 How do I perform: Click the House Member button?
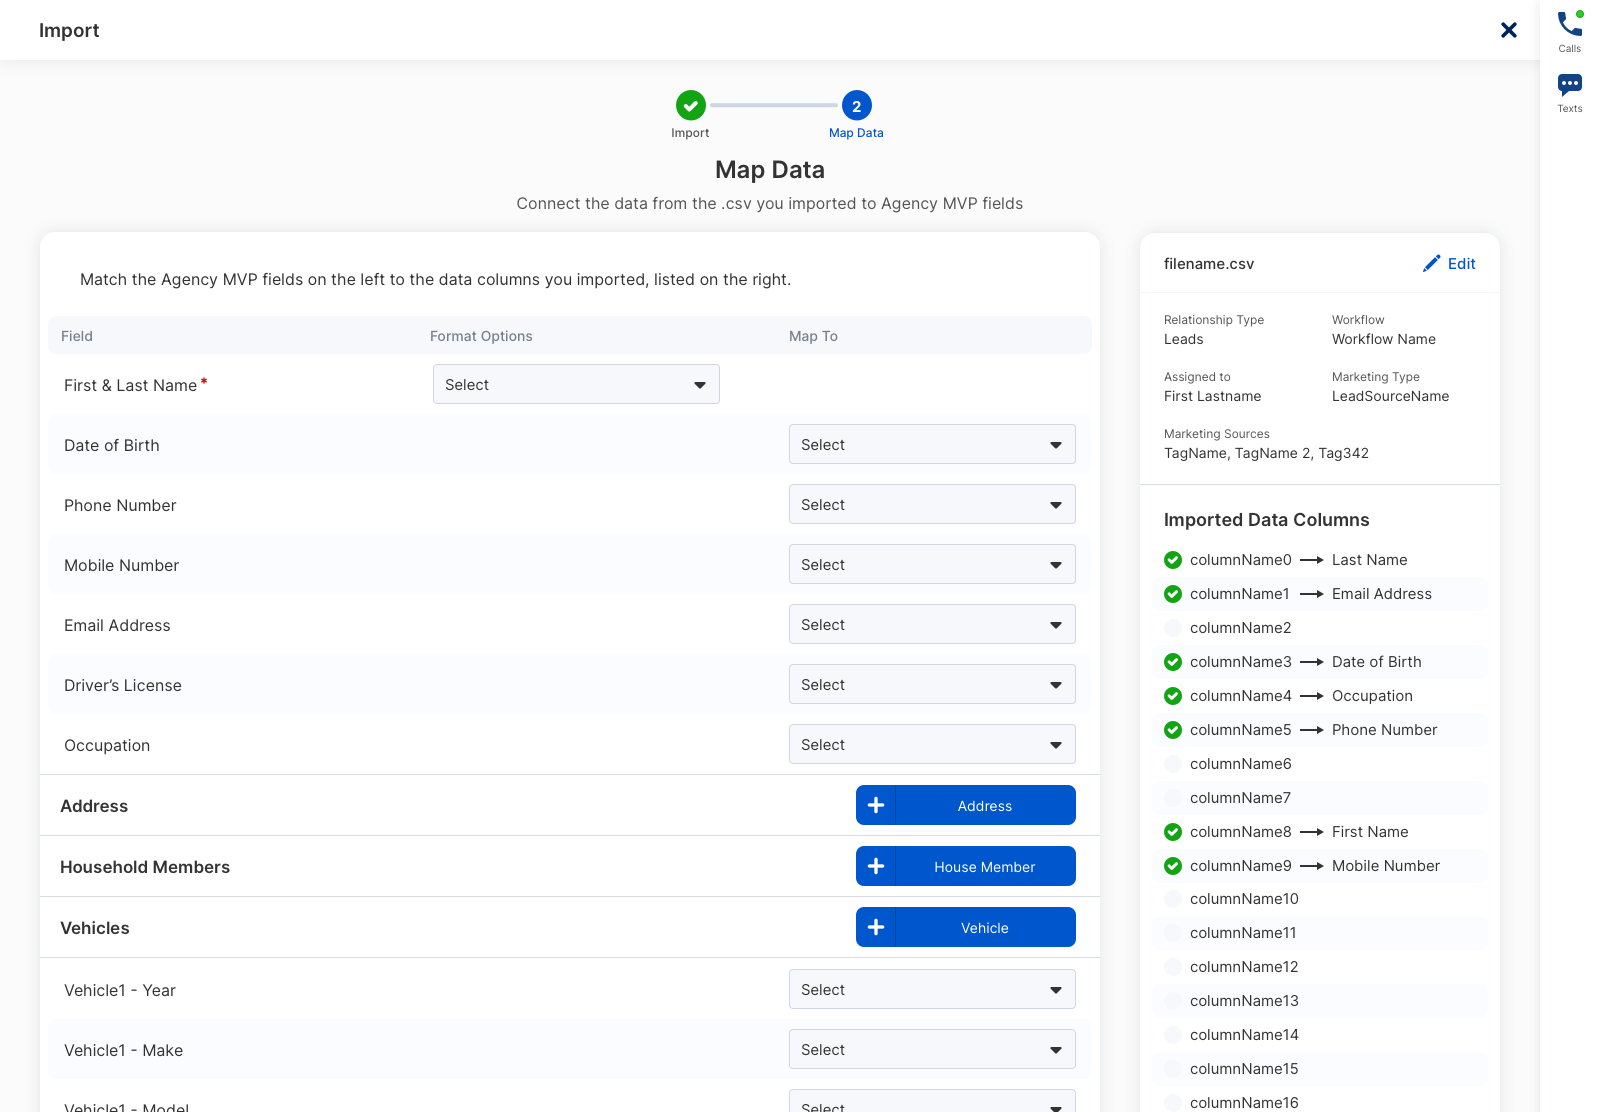click(x=984, y=867)
